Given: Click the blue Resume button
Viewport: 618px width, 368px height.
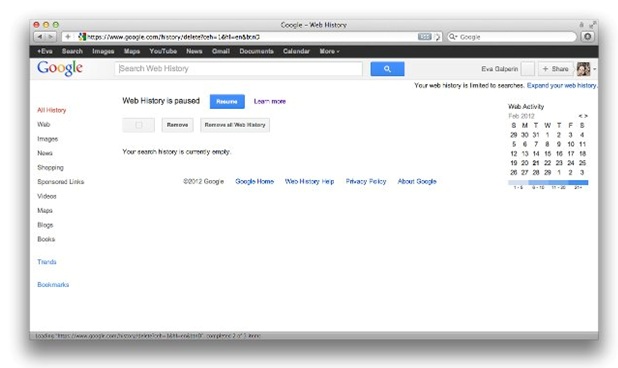Looking at the screenshot, I should (227, 101).
